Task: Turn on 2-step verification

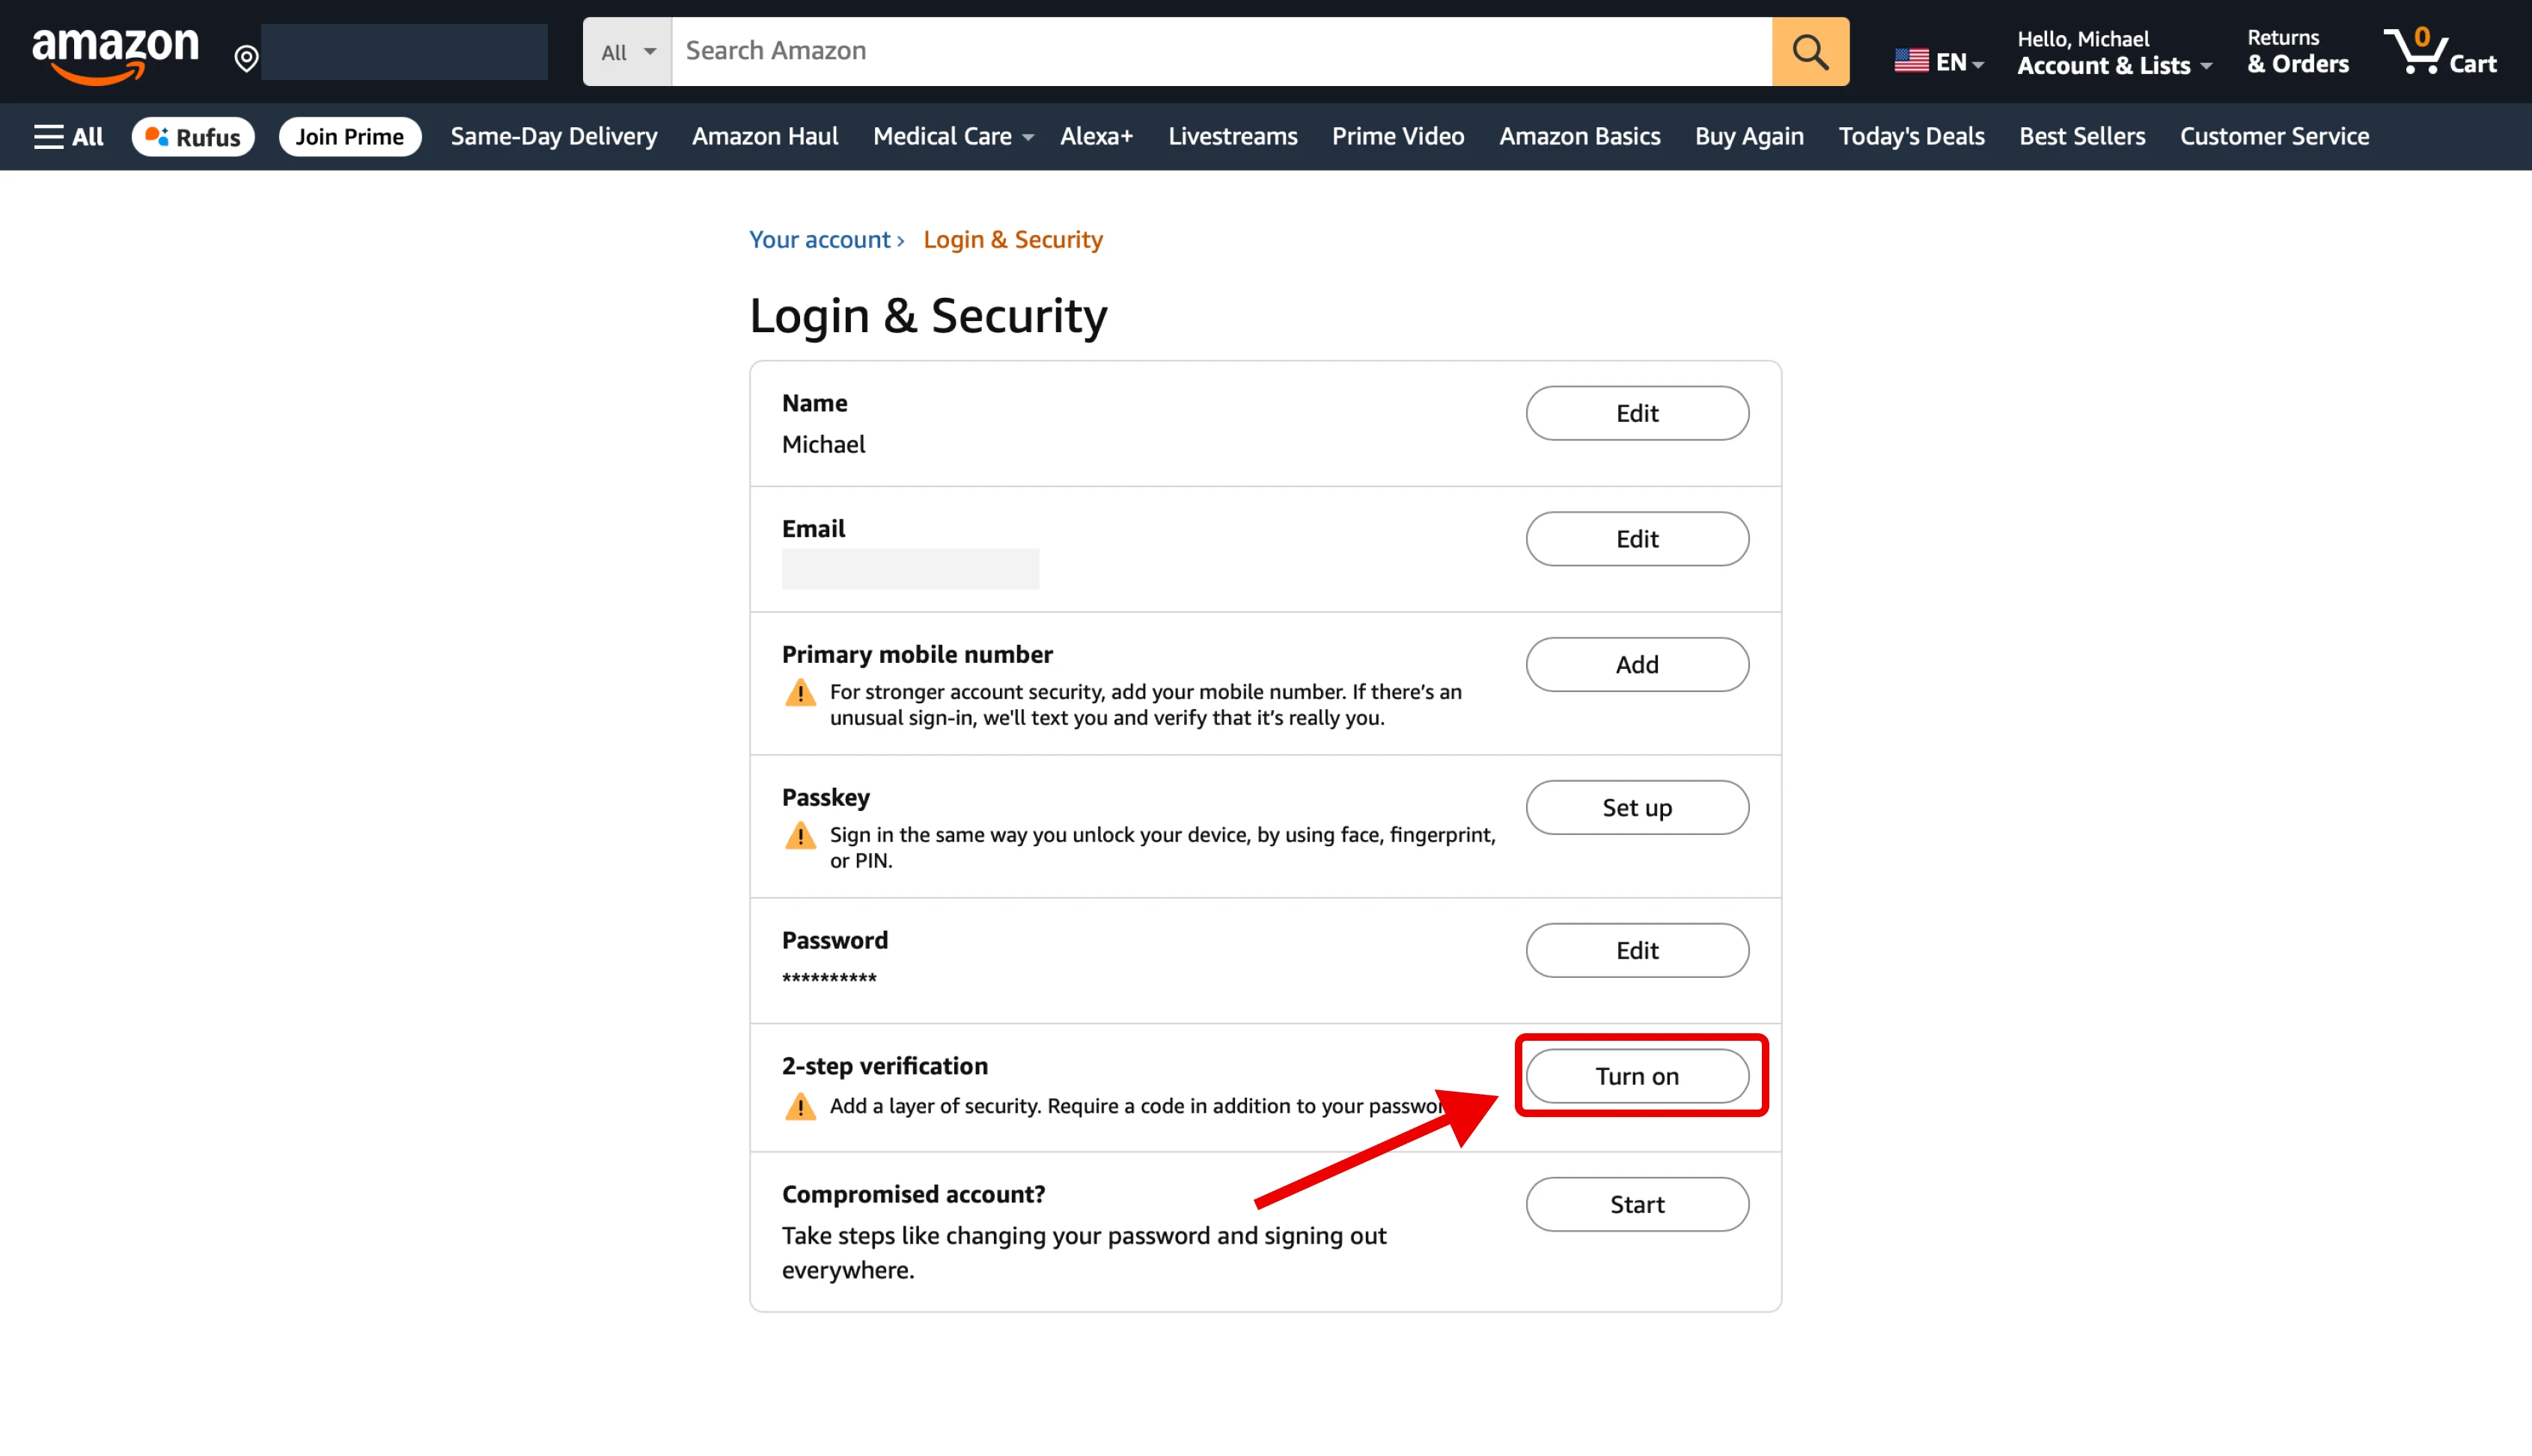Action: 1636,1076
